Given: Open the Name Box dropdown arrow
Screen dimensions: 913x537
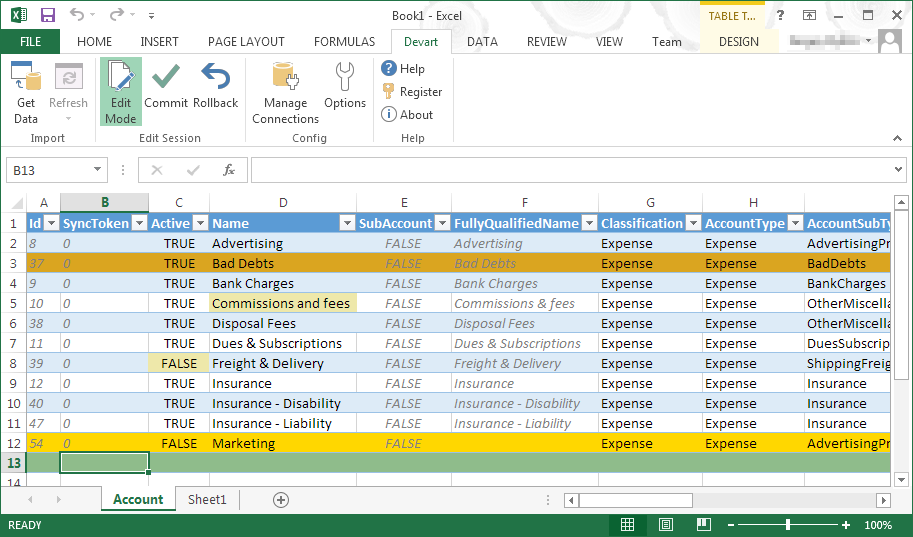Looking at the screenshot, I should [97, 169].
